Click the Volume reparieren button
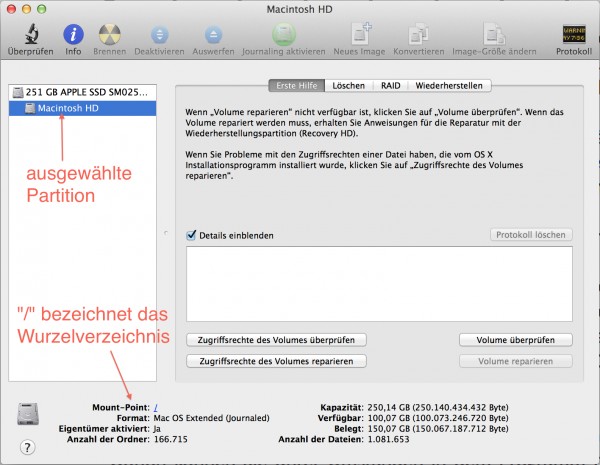Viewport: 600px width, 465px height. point(515,361)
